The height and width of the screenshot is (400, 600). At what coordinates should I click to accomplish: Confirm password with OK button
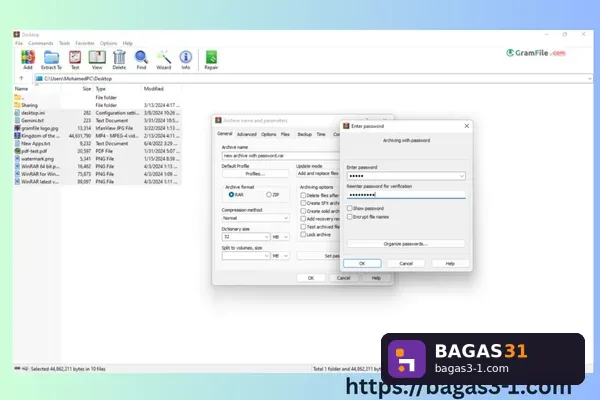[362, 263]
